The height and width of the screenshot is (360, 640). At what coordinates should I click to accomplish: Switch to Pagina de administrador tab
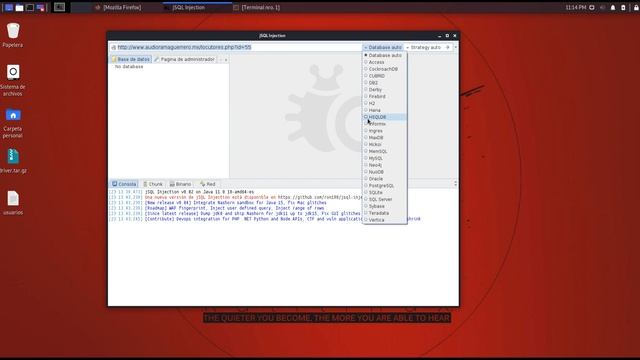[184, 60]
